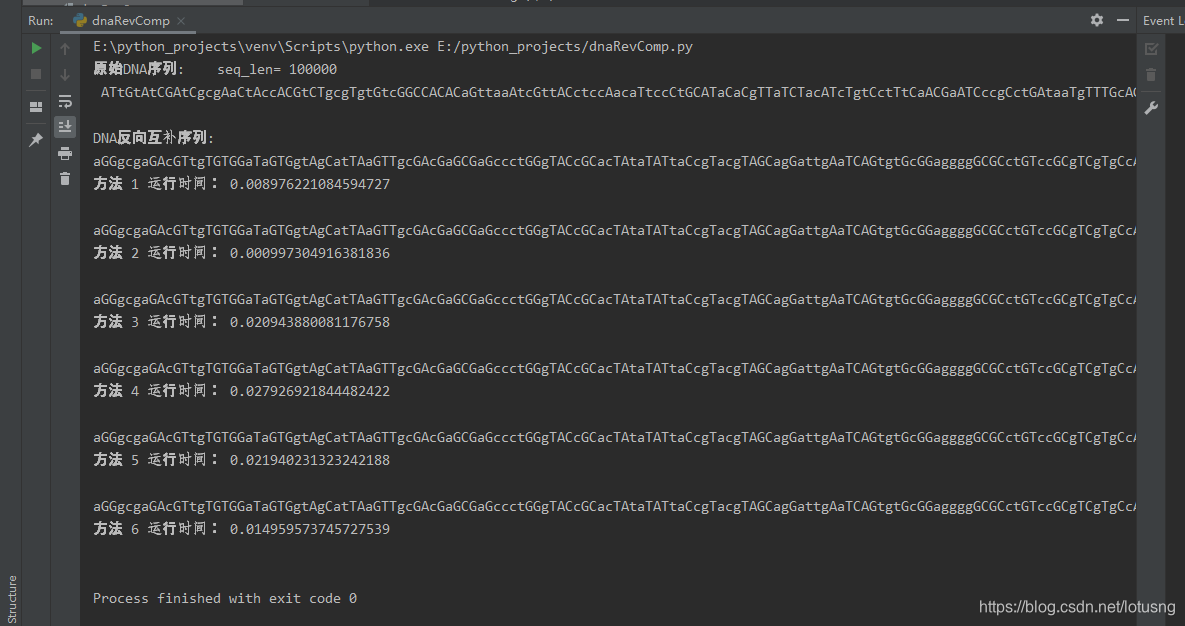Click the 方法 6 runtime value 0.014959573745727539
1185x626 pixels.
310,529
